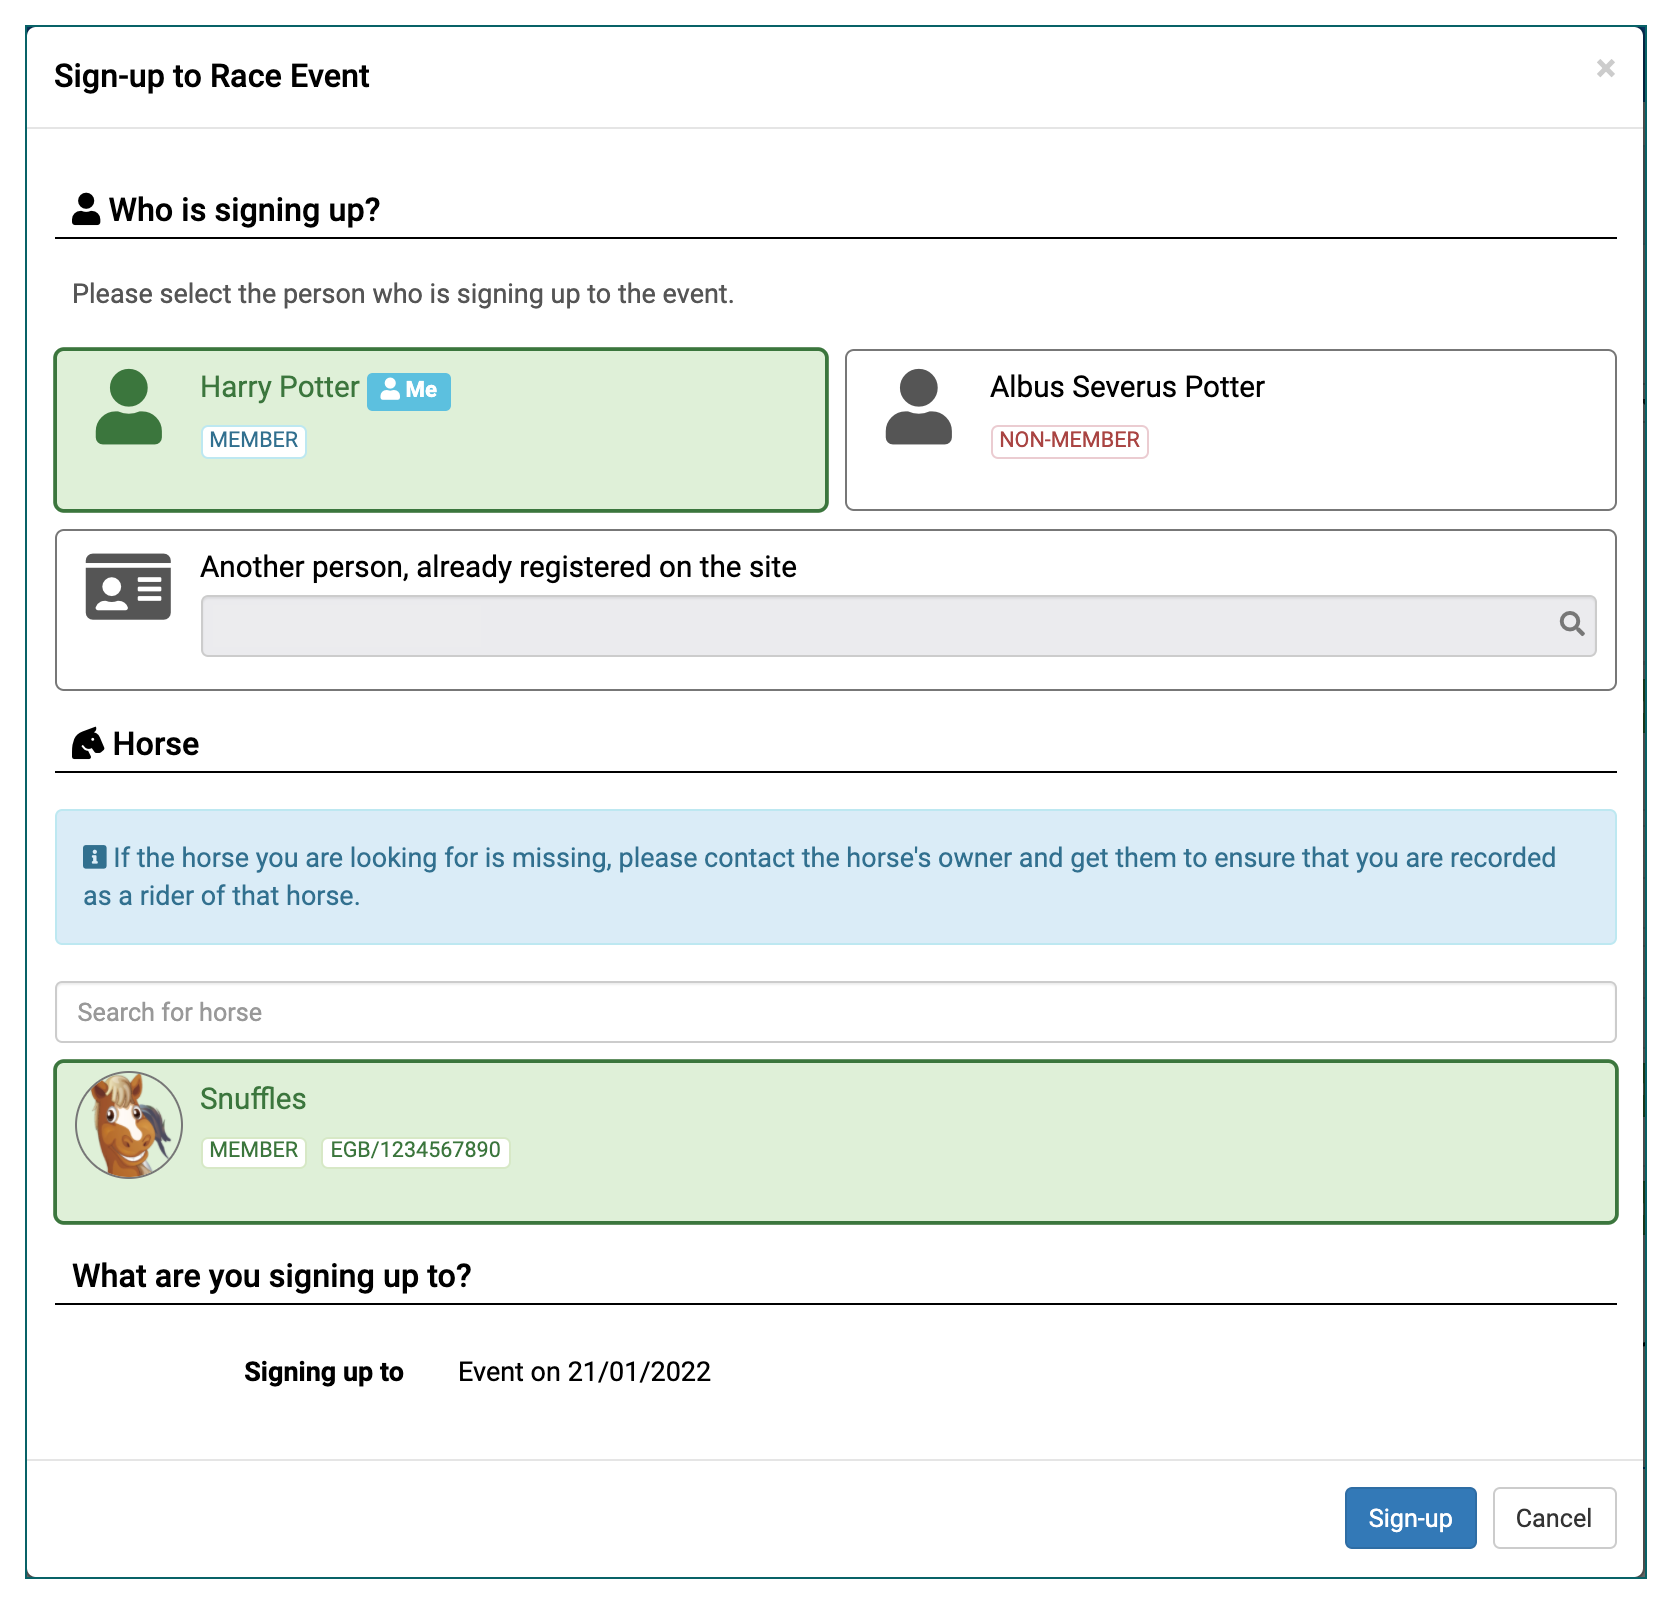
Task: Close the Sign-up to Race Event dialog
Action: [1605, 68]
